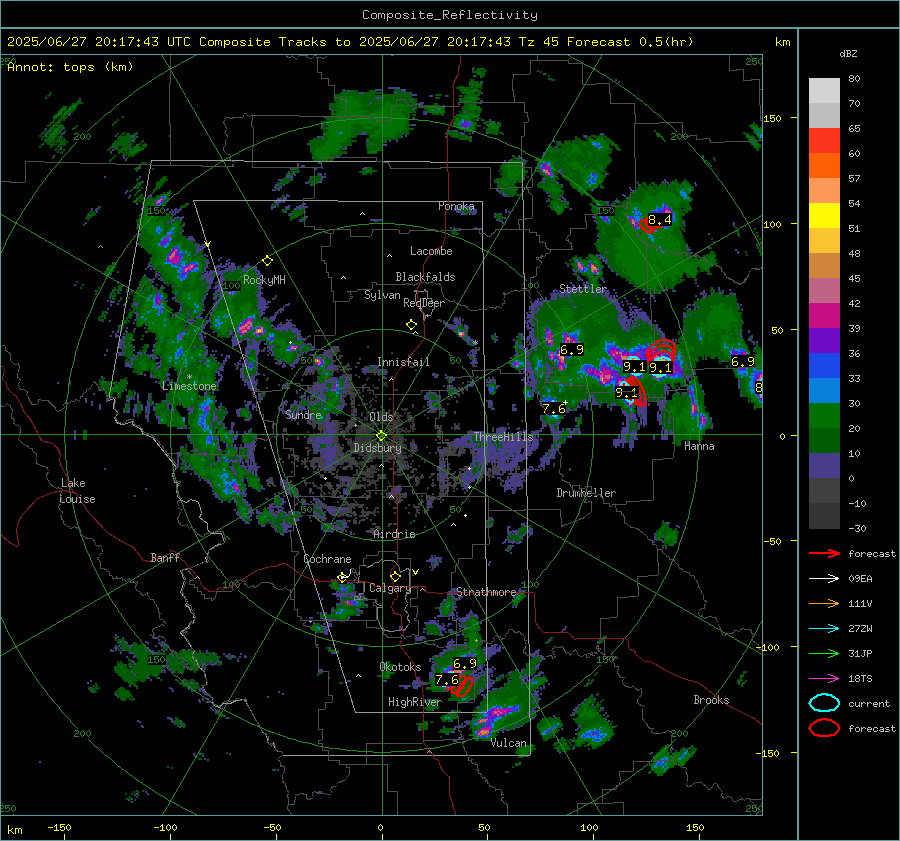The height and width of the screenshot is (841, 900).
Task: Click the Sundre town label
Action: click(304, 415)
